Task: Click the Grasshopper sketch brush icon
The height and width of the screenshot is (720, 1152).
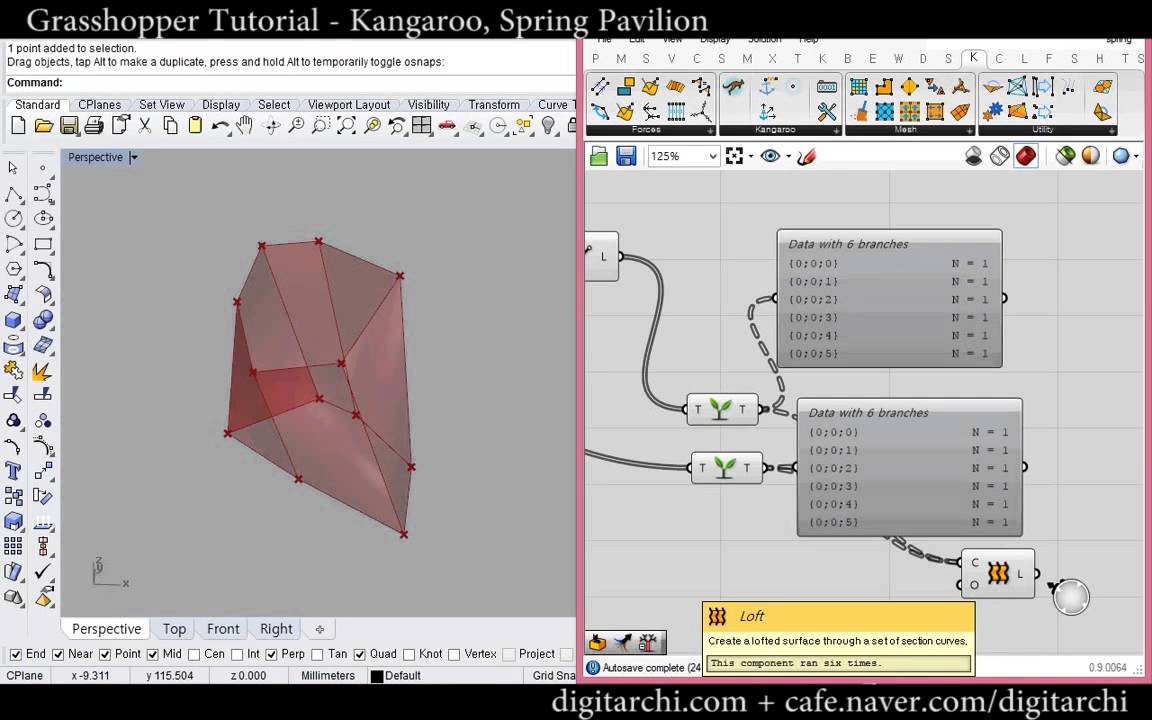Action: pyautogui.click(x=806, y=156)
